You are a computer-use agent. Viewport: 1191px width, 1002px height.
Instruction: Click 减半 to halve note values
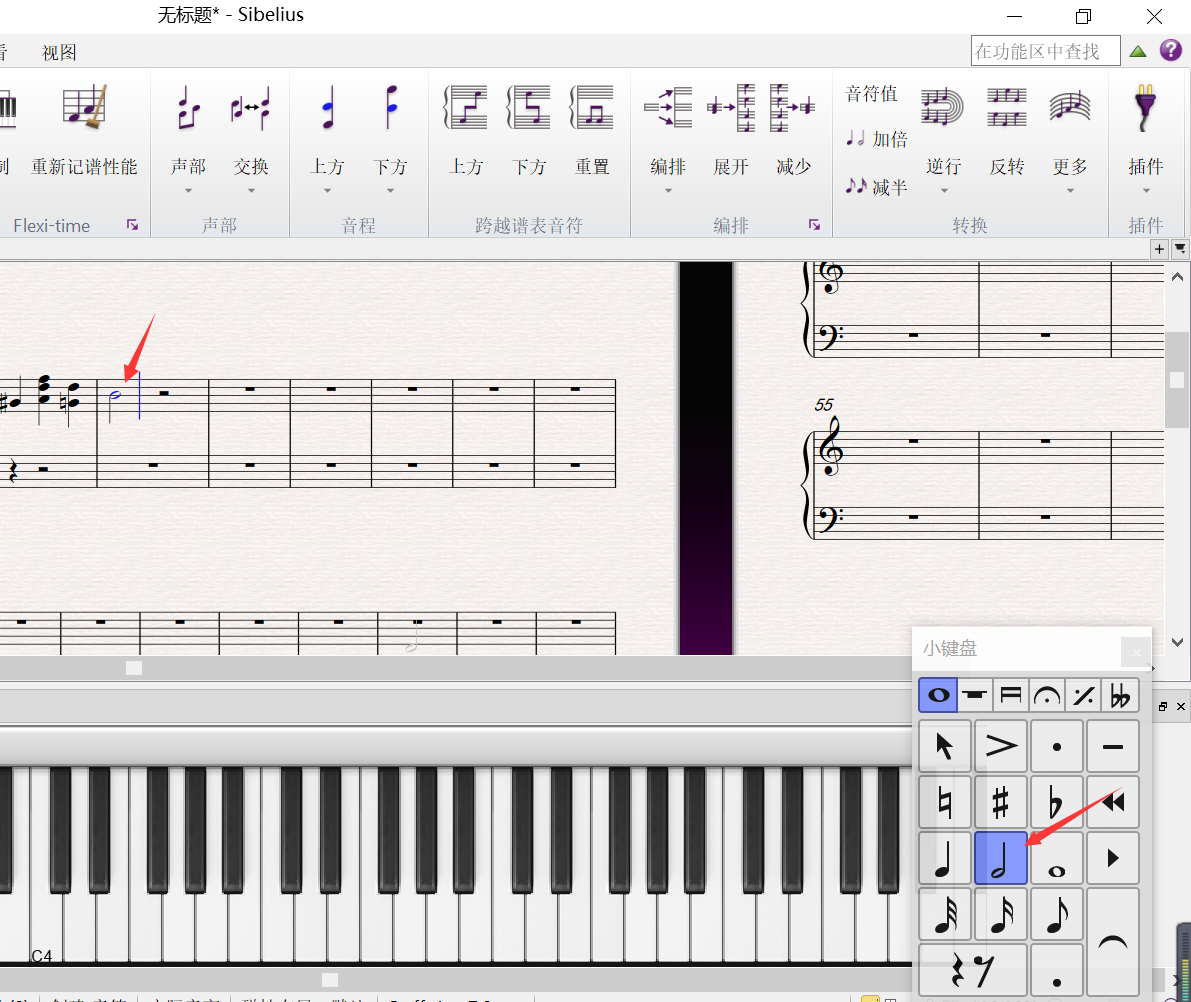pos(877,187)
